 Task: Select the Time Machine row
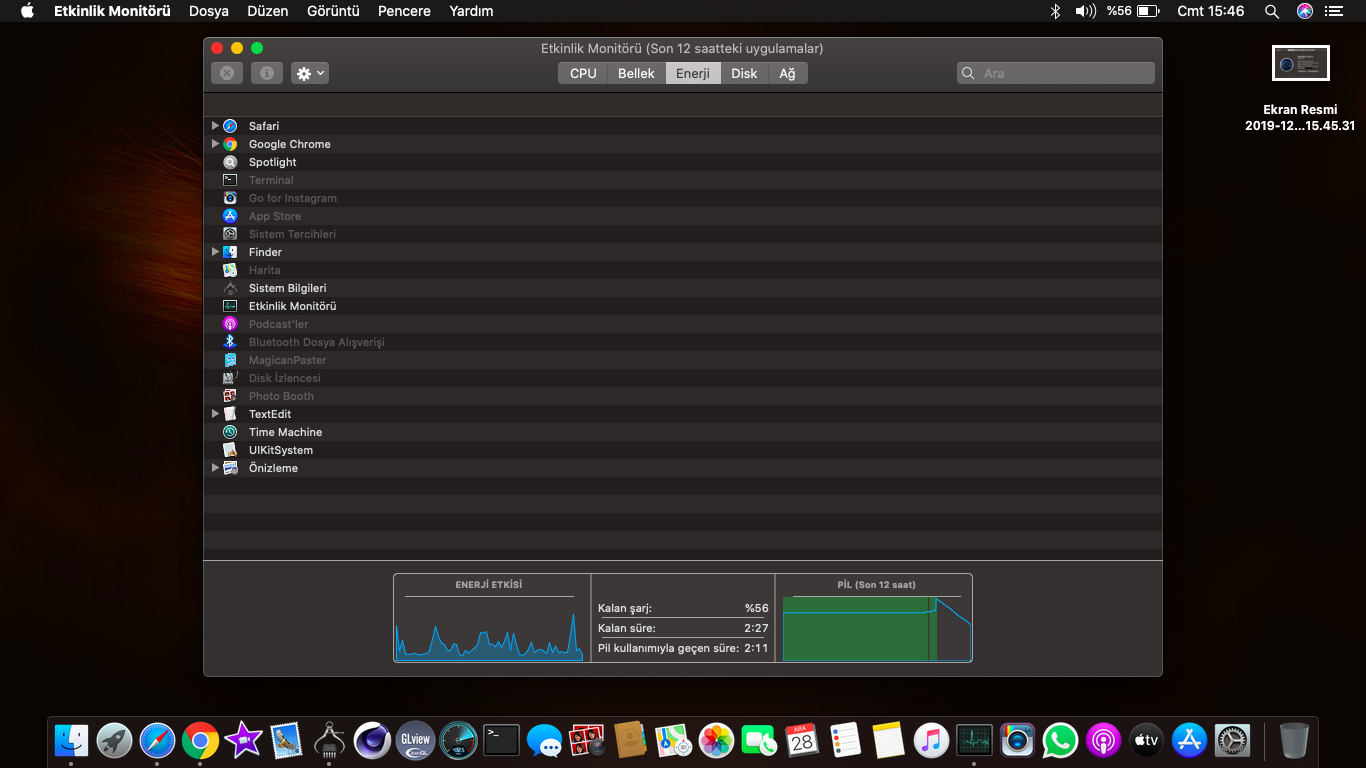pos(285,432)
